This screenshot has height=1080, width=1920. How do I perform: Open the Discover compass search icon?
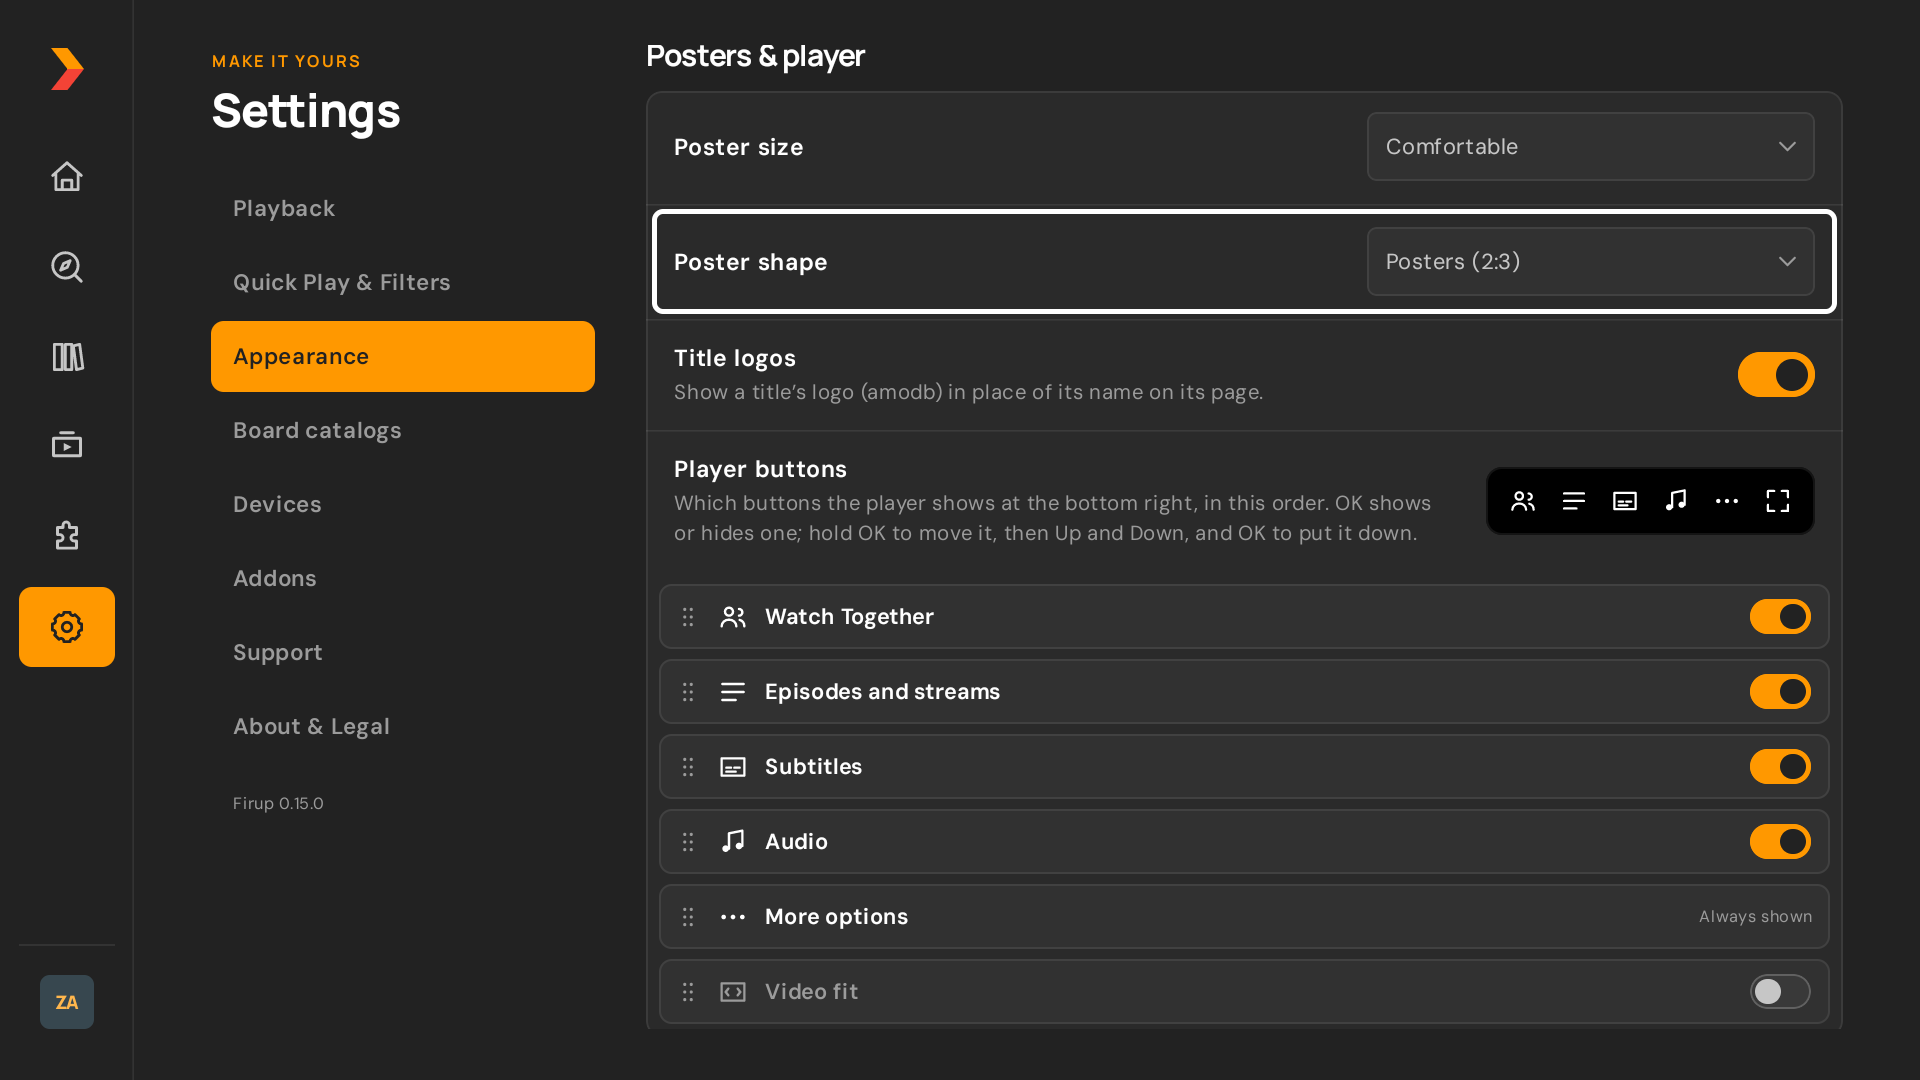(x=67, y=267)
